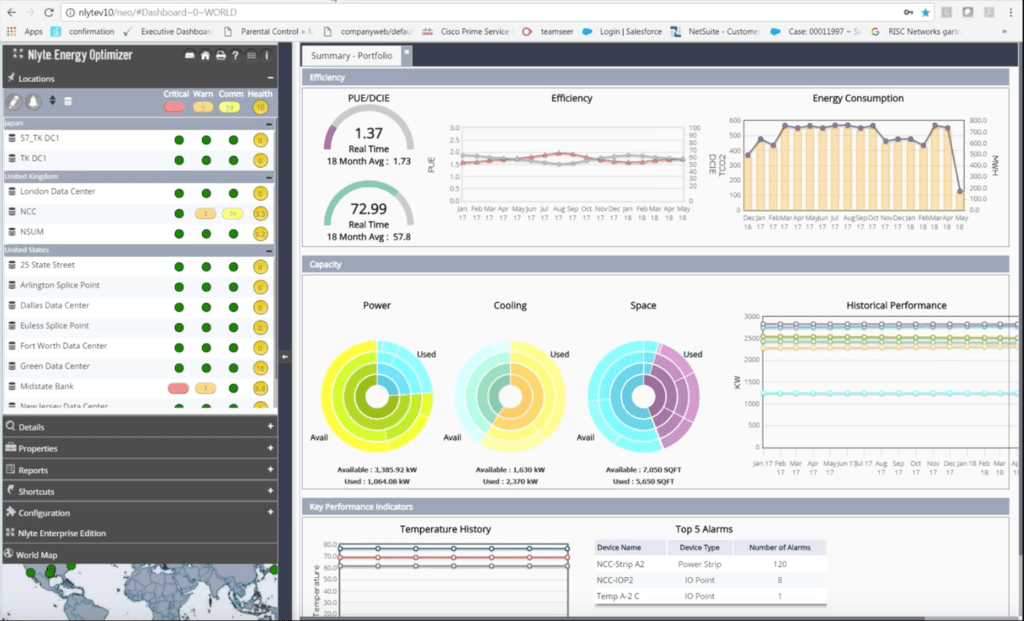Click the sort arrows icon near the bell

click(x=52, y=101)
